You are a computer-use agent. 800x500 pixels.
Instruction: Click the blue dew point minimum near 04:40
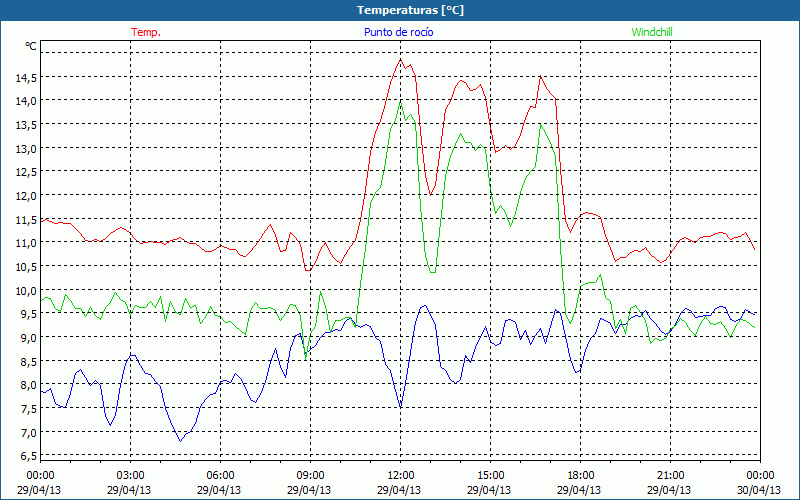click(x=180, y=441)
